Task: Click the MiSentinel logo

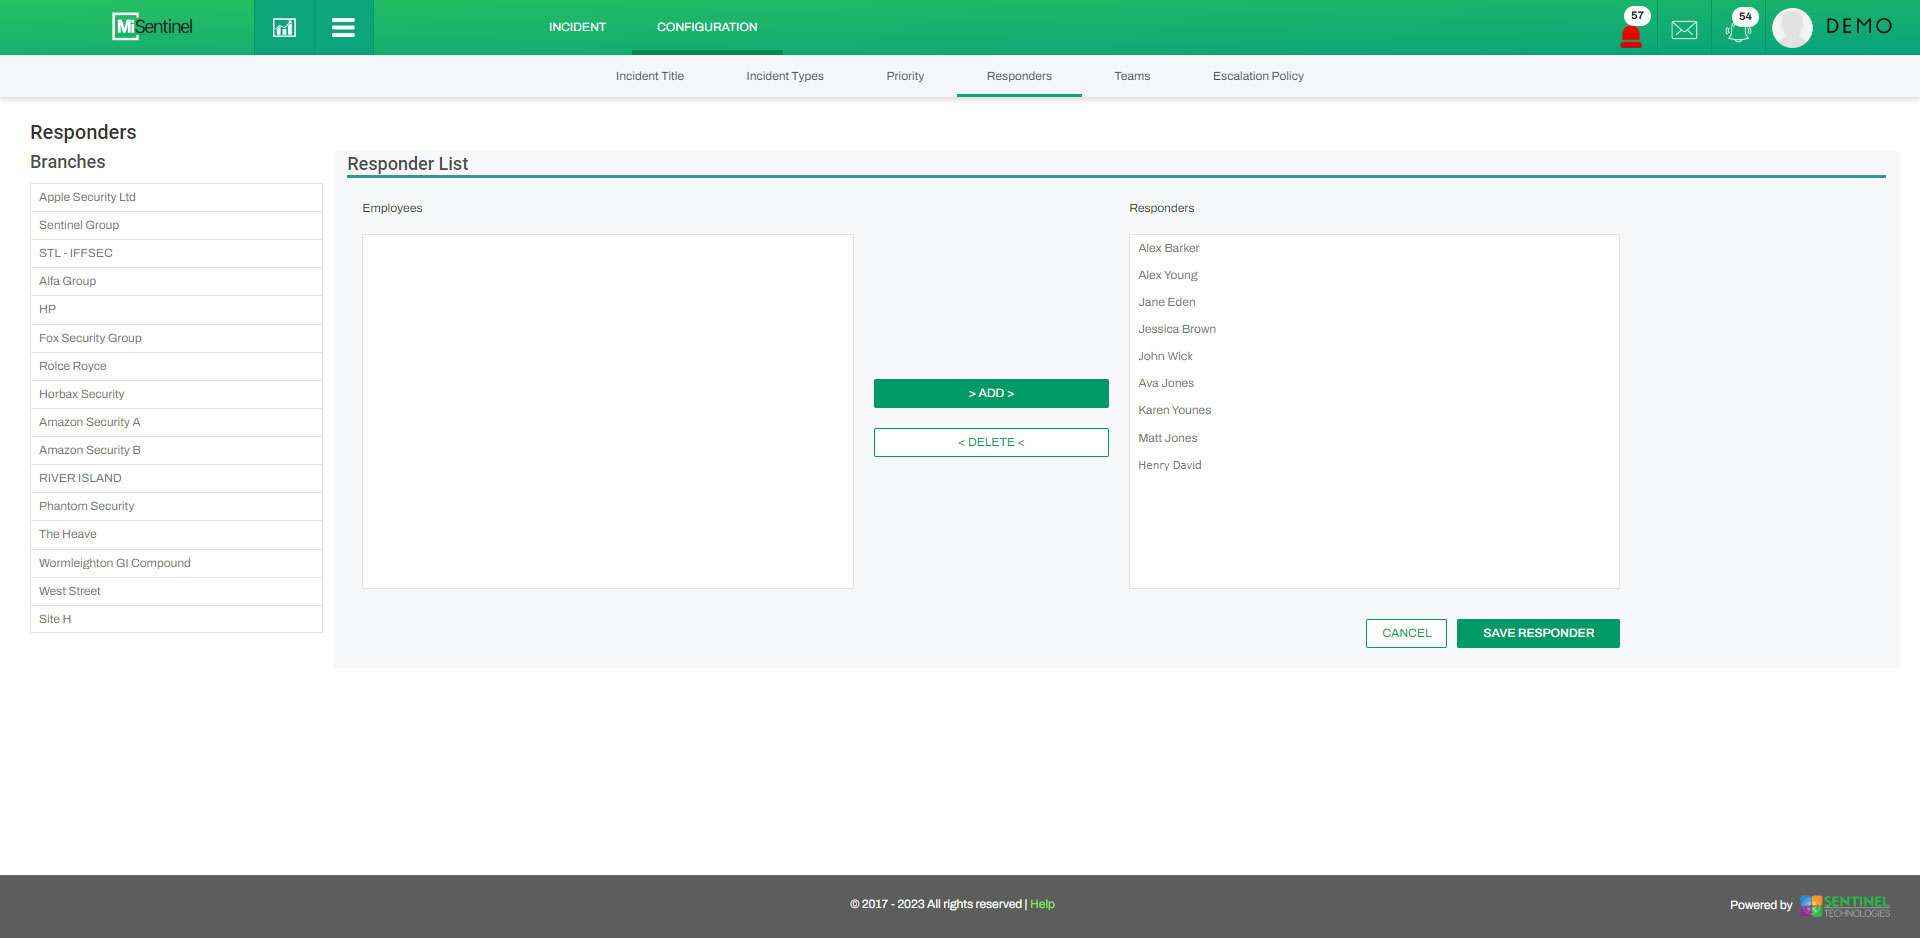Action: pyautogui.click(x=153, y=26)
